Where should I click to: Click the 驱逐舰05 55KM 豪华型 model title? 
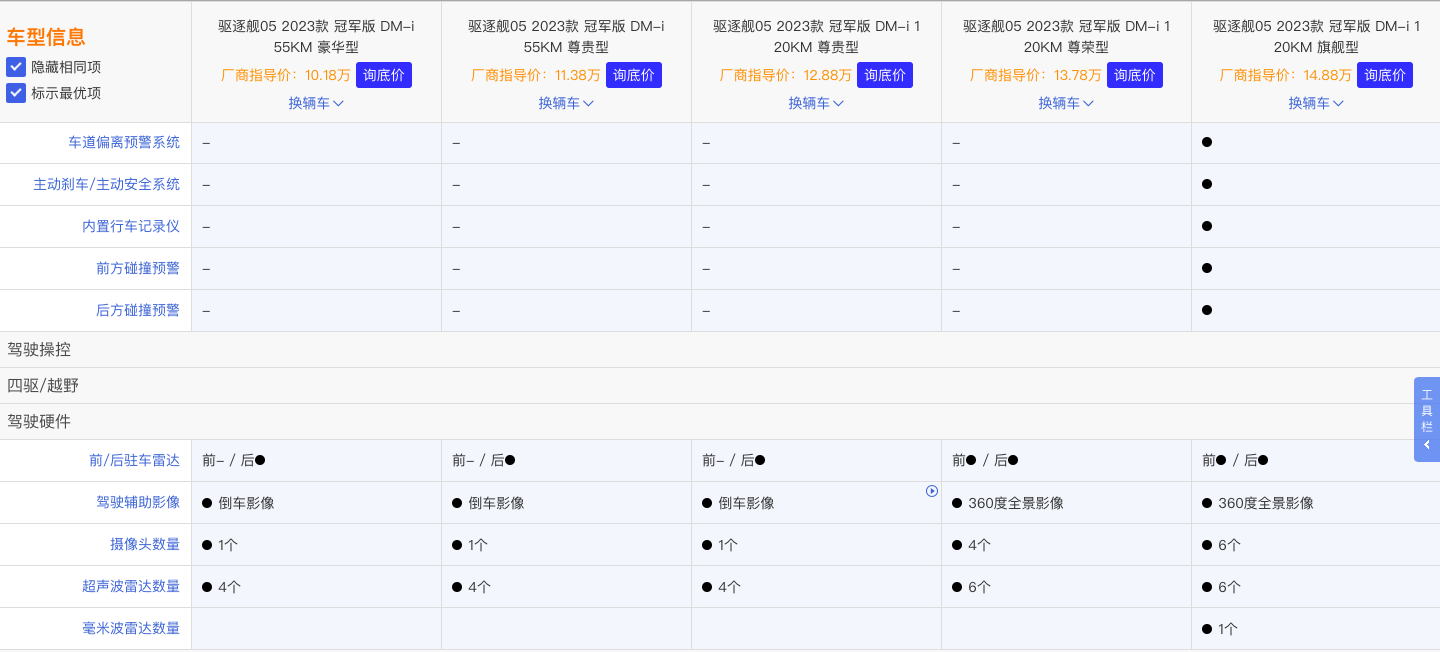[x=316, y=37]
